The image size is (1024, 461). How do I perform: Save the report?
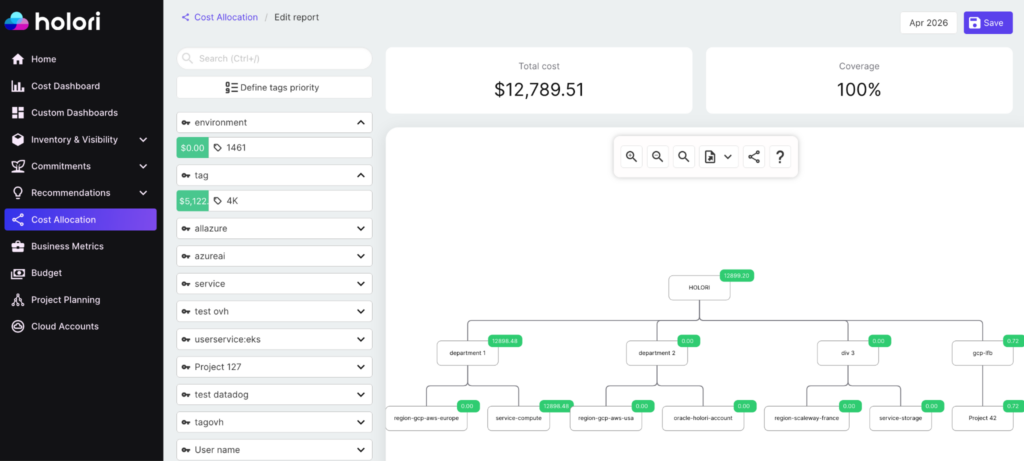(988, 23)
